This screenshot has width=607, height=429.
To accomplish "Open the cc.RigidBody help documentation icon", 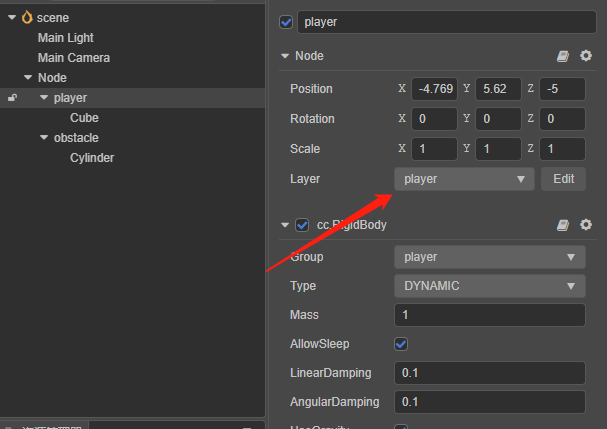I will [563, 225].
